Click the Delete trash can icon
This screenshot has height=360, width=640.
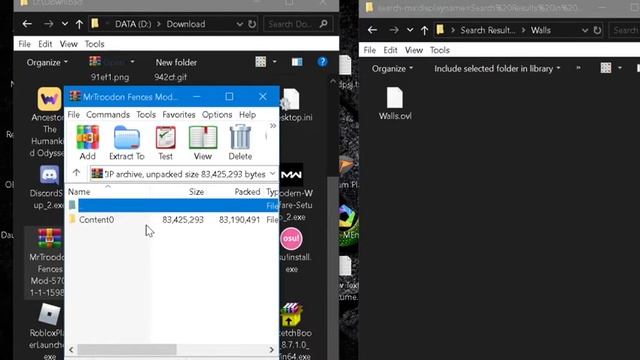pos(240,143)
